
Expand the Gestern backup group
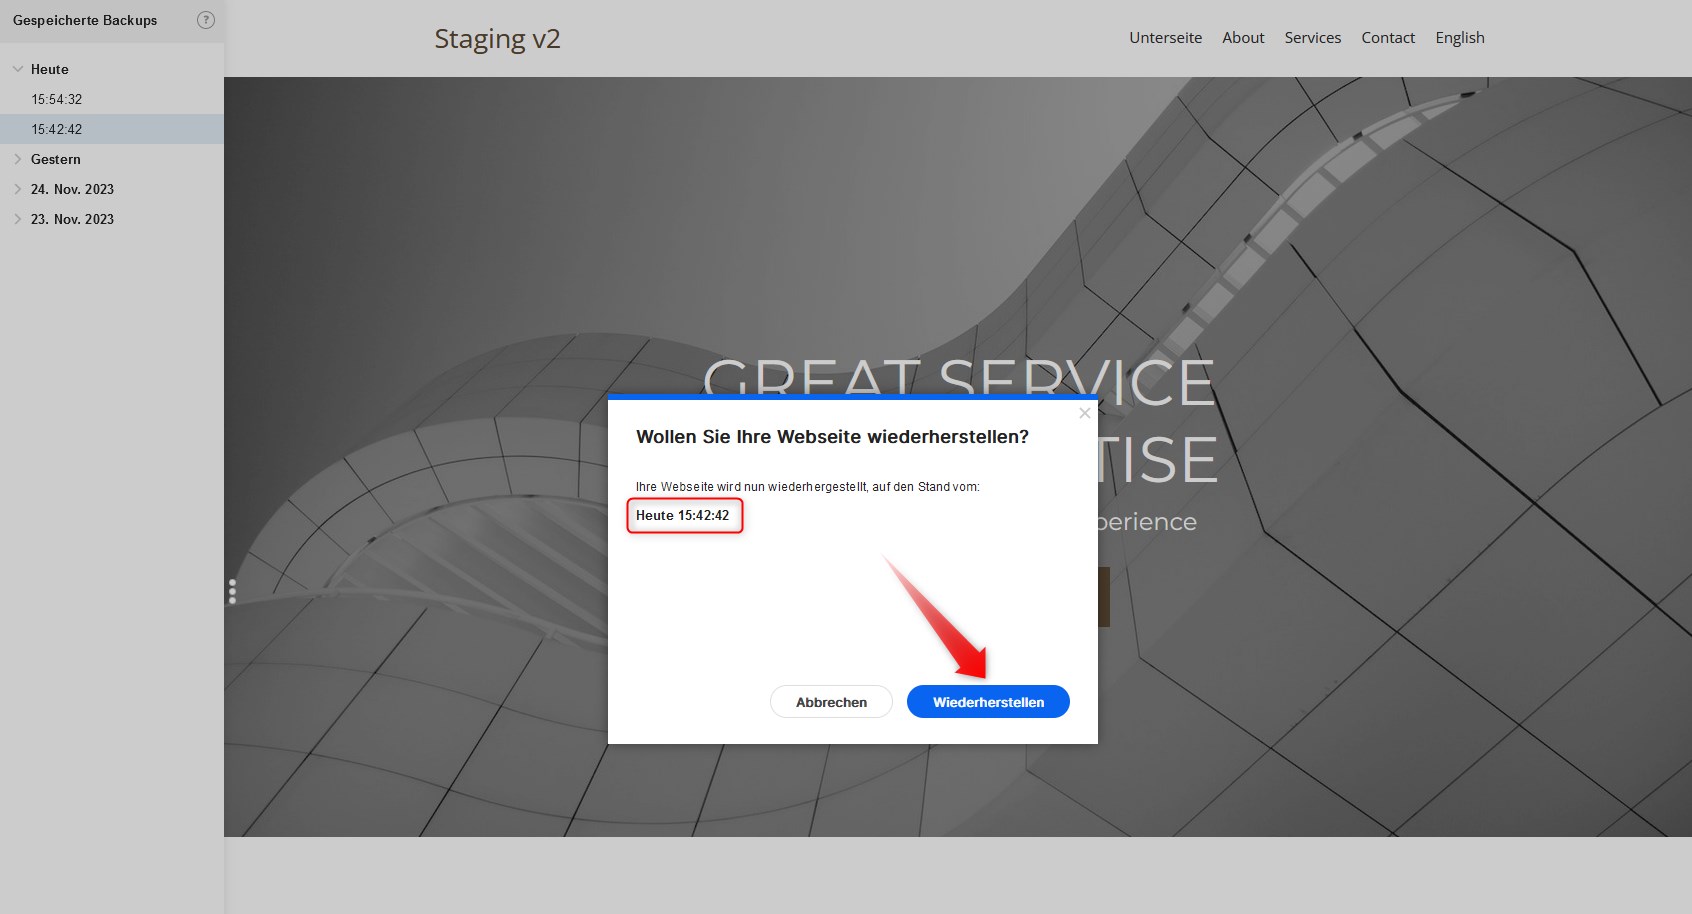[17, 159]
